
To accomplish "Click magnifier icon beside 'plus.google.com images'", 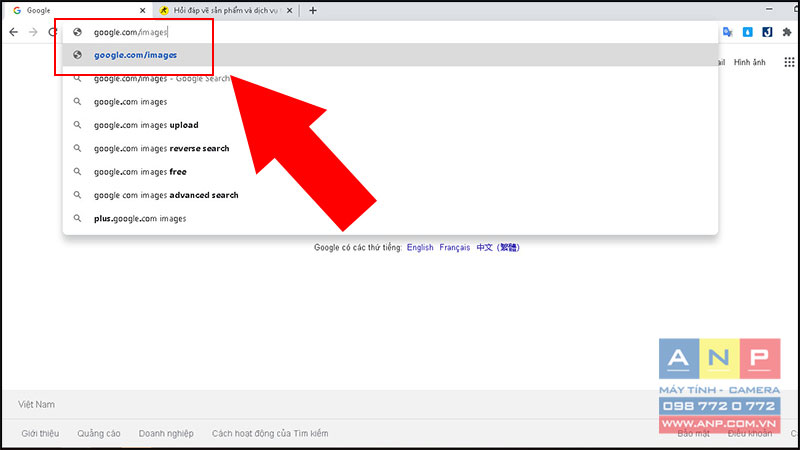I will (77, 218).
